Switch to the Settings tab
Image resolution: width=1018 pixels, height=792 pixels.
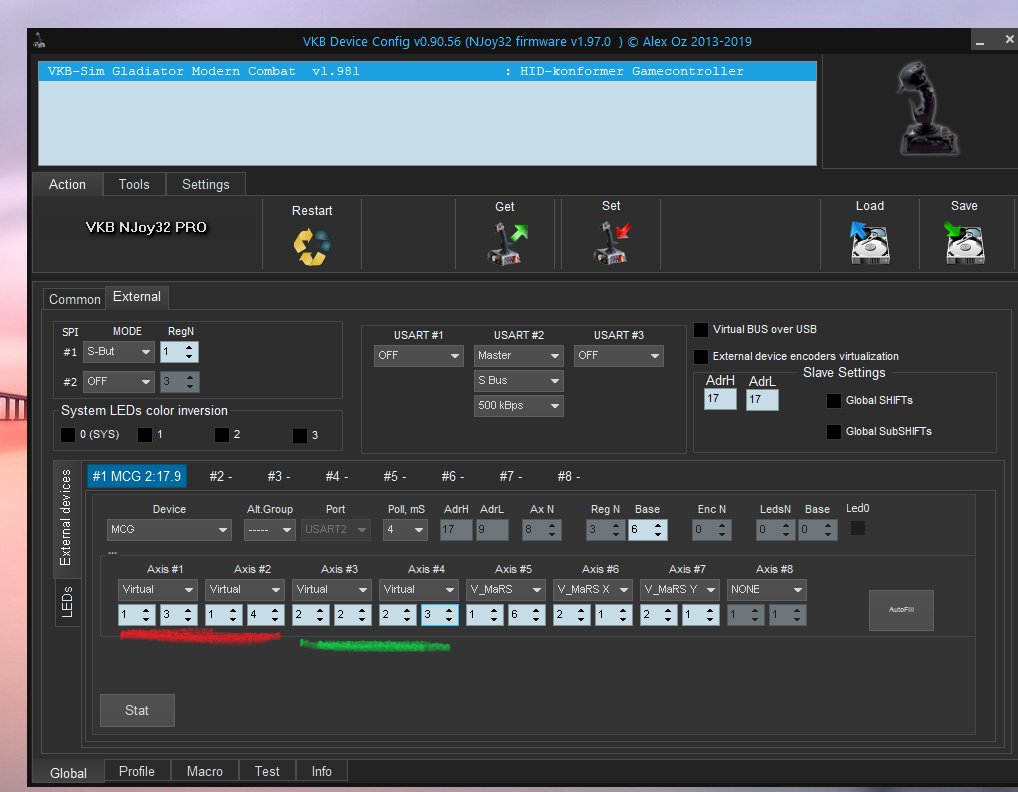point(206,184)
